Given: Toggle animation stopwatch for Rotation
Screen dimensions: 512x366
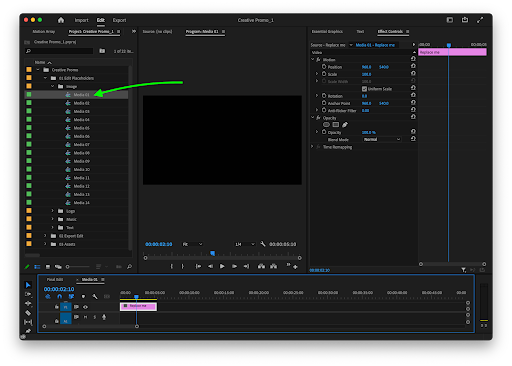Looking at the screenshot, I should [324, 96].
